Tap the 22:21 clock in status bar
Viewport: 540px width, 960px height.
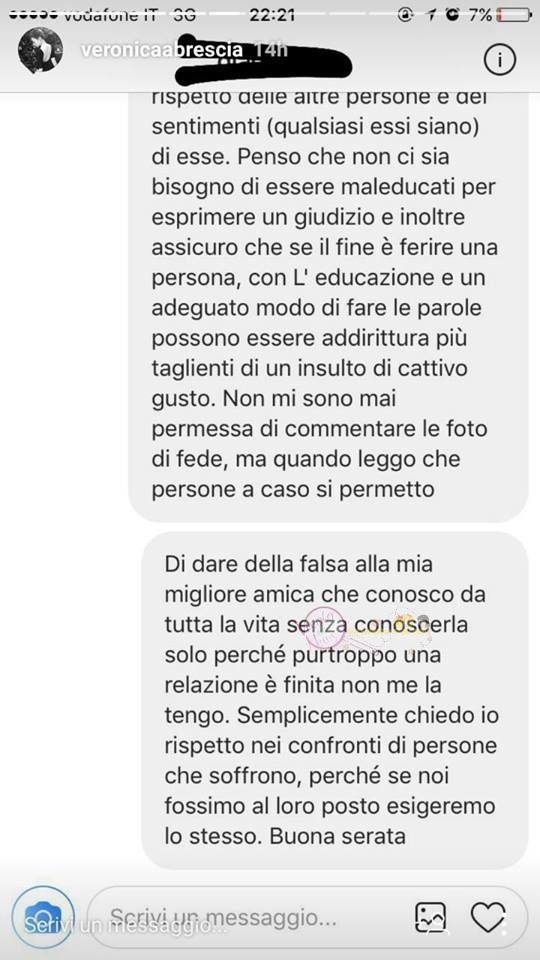pos(272,15)
